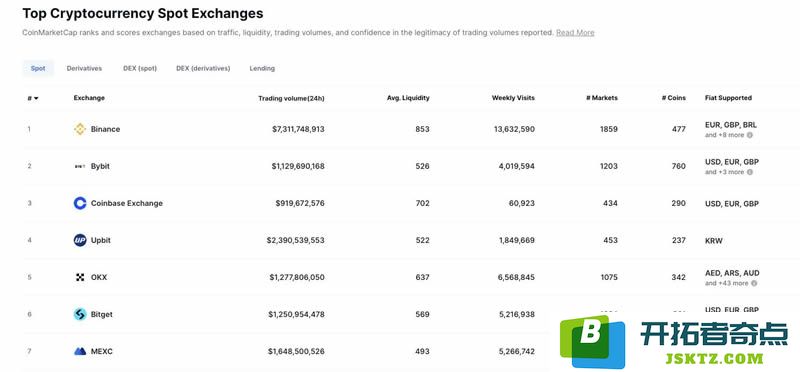The width and height of the screenshot is (800, 372).
Task: Sort by Weekly Visits column header
Action: (513, 98)
